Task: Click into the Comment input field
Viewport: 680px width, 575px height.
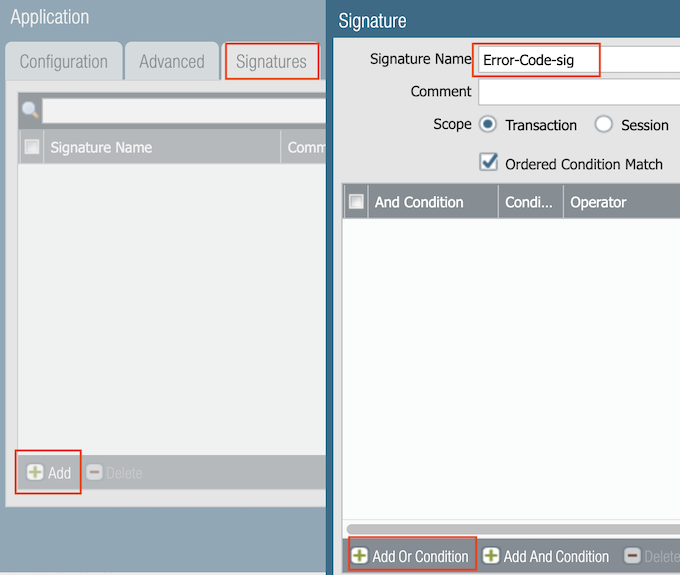Action: coord(579,92)
